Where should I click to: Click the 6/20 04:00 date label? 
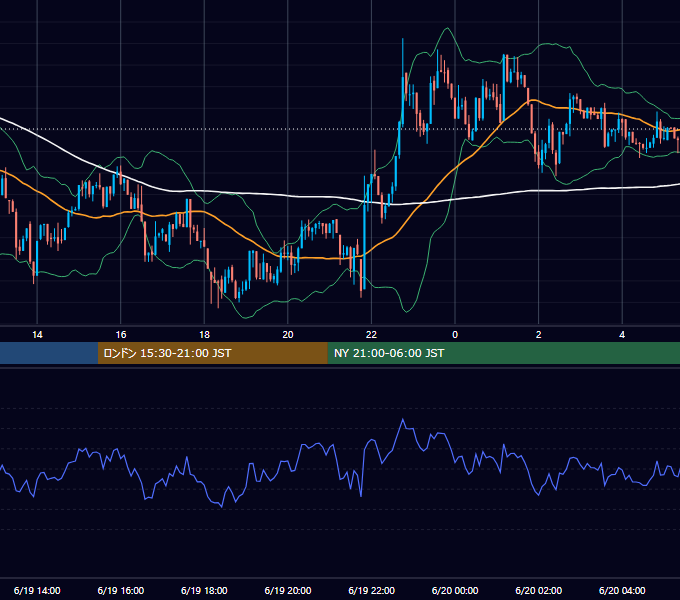pos(622,590)
